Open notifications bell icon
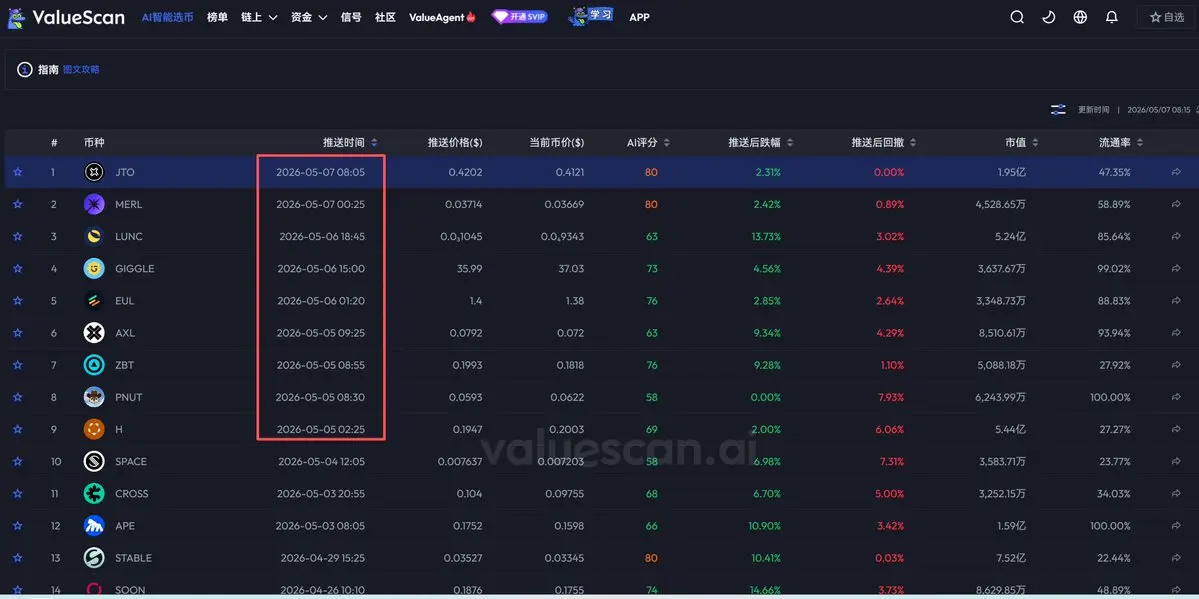Image resolution: width=1199 pixels, height=599 pixels. pos(1112,17)
